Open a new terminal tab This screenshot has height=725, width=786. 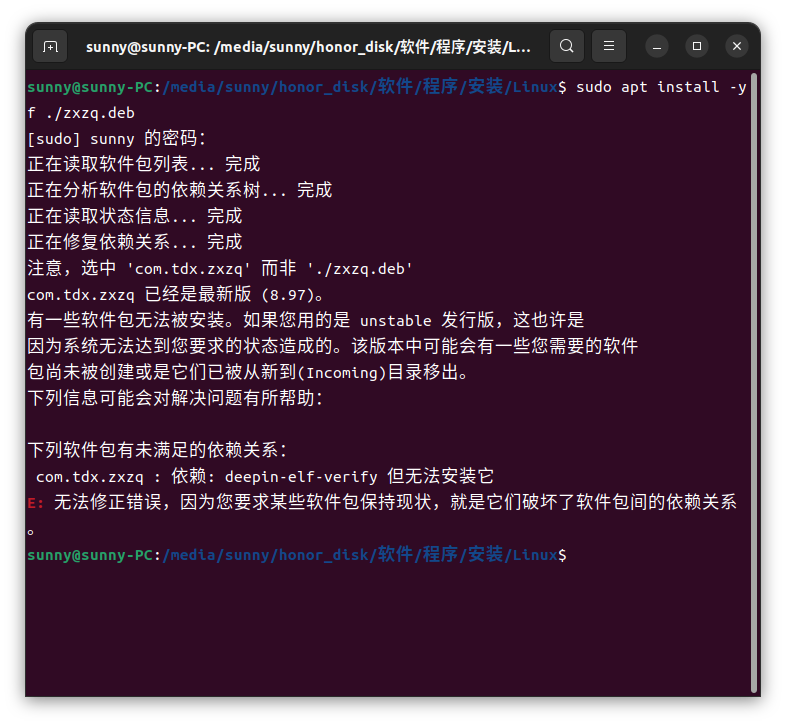click(x=50, y=47)
